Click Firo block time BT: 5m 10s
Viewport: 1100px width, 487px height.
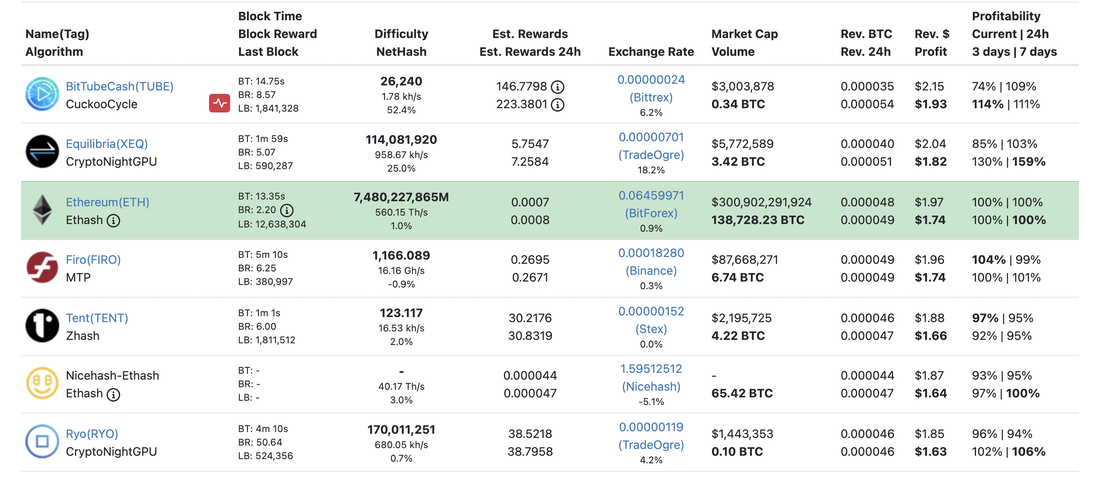pyautogui.click(x=261, y=254)
